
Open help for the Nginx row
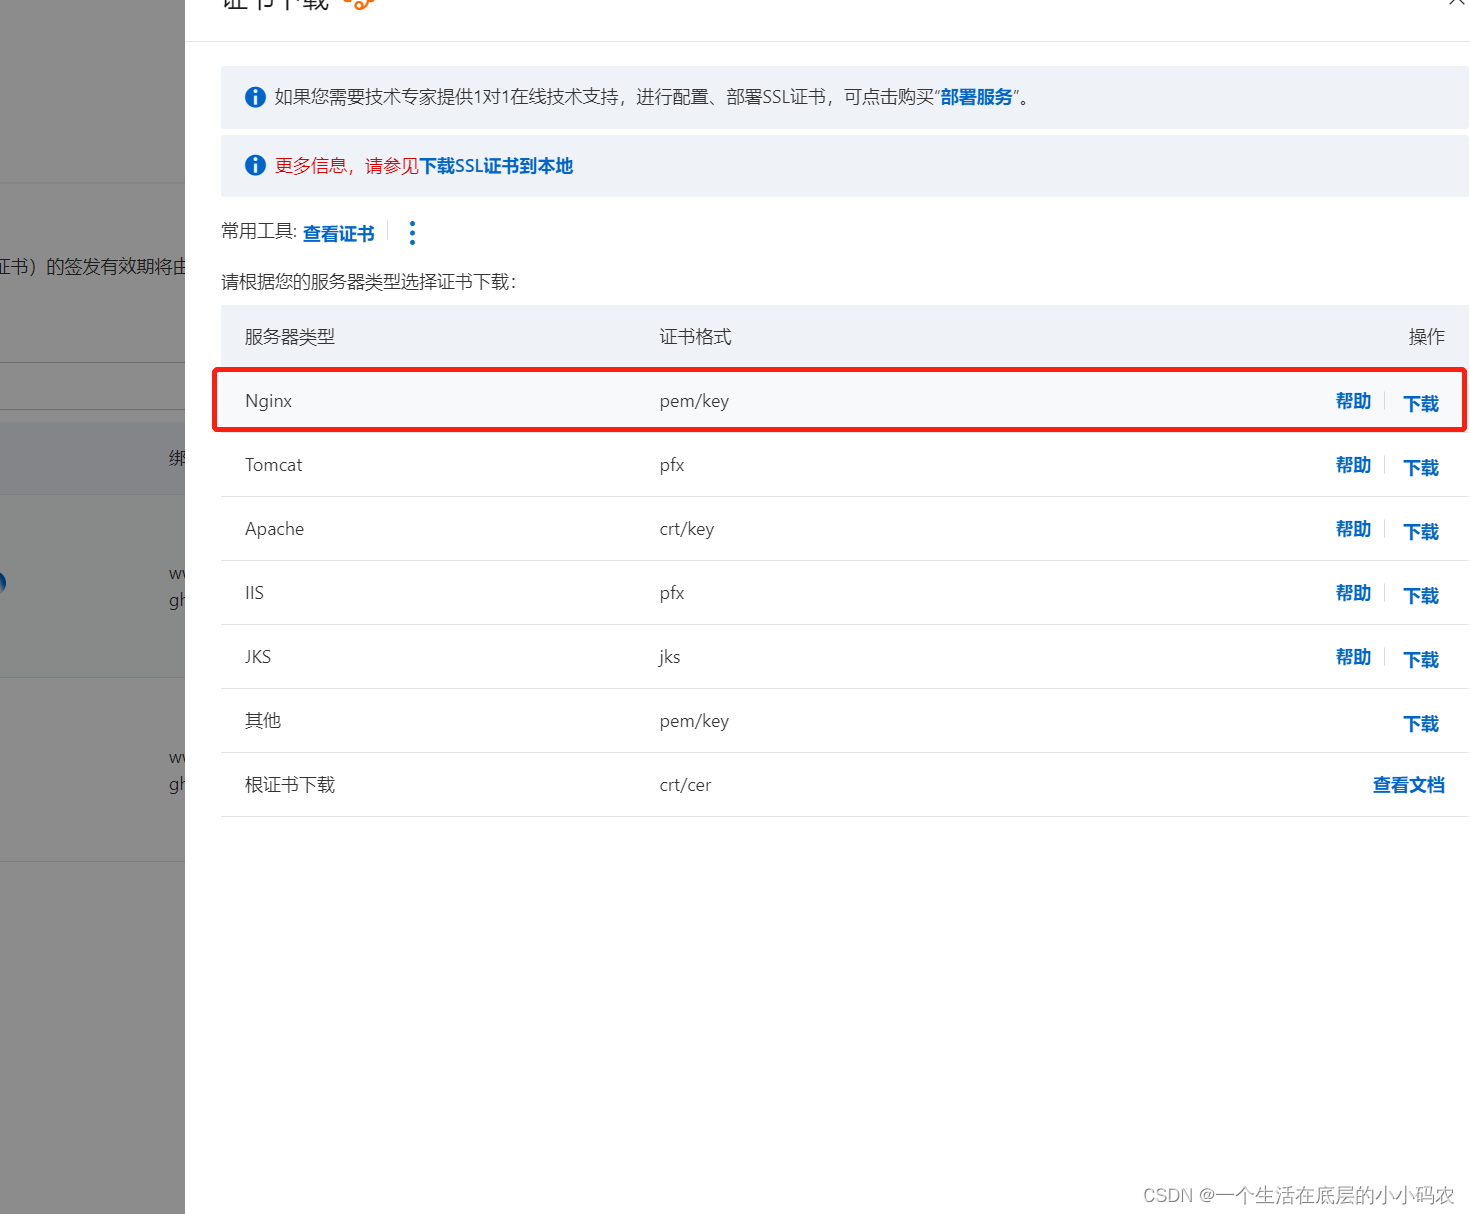coord(1353,401)
